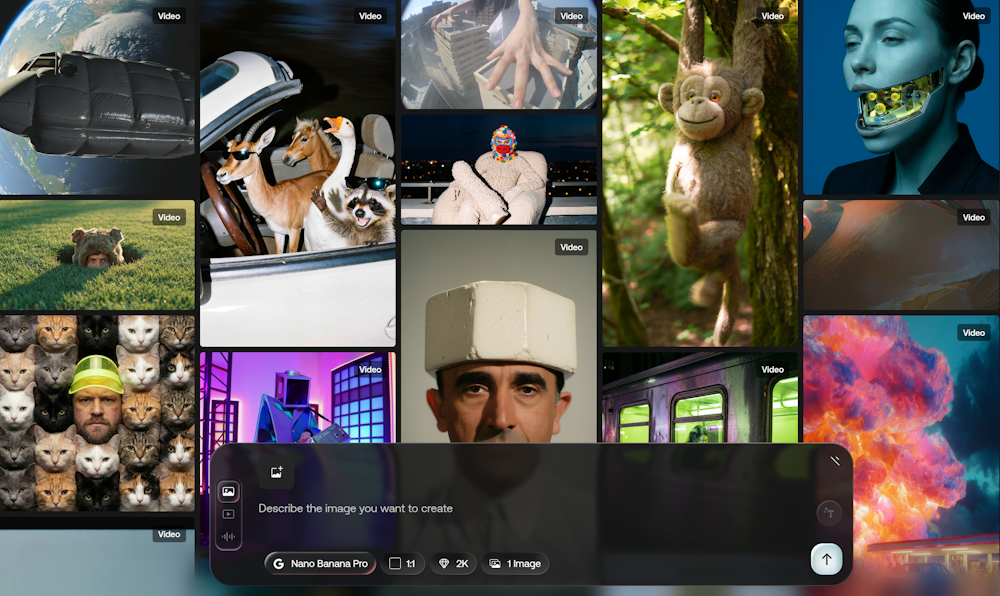Open the 2K resolution selector
The width and height of the screenshot is (1000, 596).
[x=453, y=564]
